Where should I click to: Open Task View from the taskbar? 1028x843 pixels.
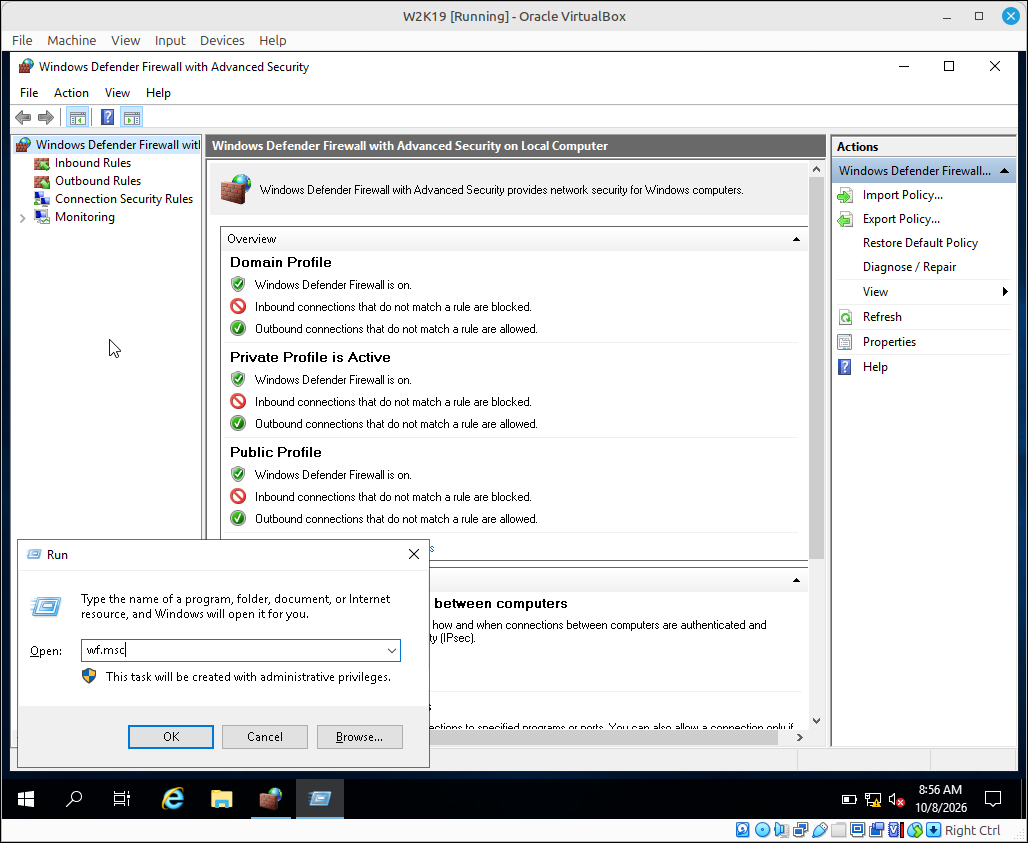click(122, 798)
